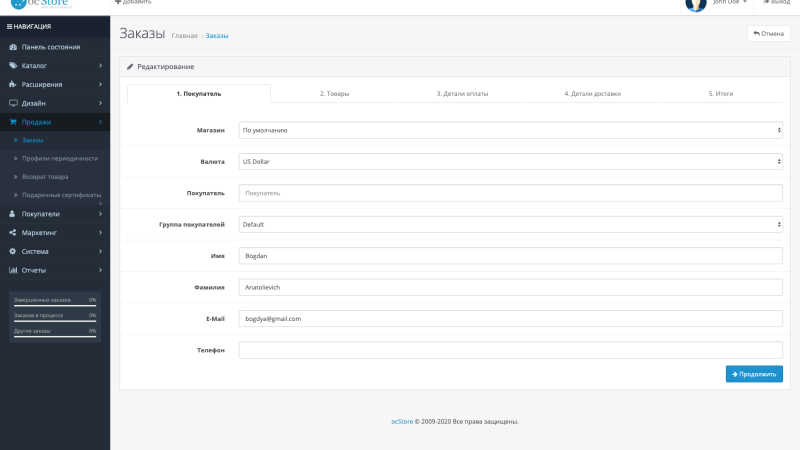The height and width of the screenshot is (450, 800).
Task: Switch to the 5. Итоги tab
Action: (721, 94)
